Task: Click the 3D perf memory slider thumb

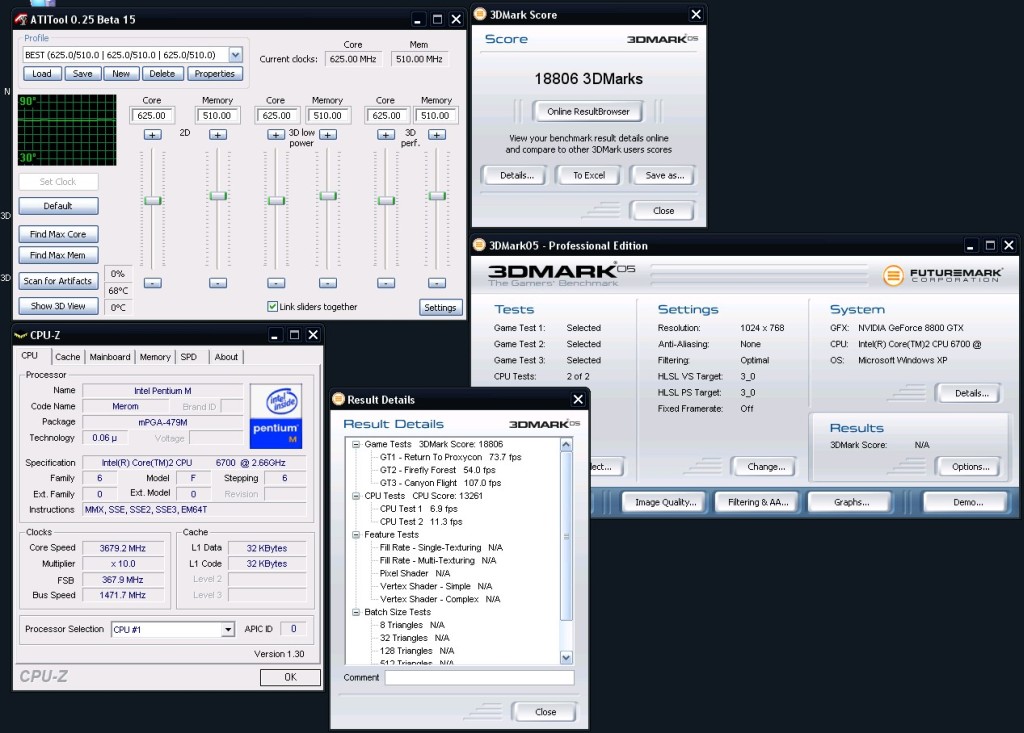Action: (x=437, y=195)
